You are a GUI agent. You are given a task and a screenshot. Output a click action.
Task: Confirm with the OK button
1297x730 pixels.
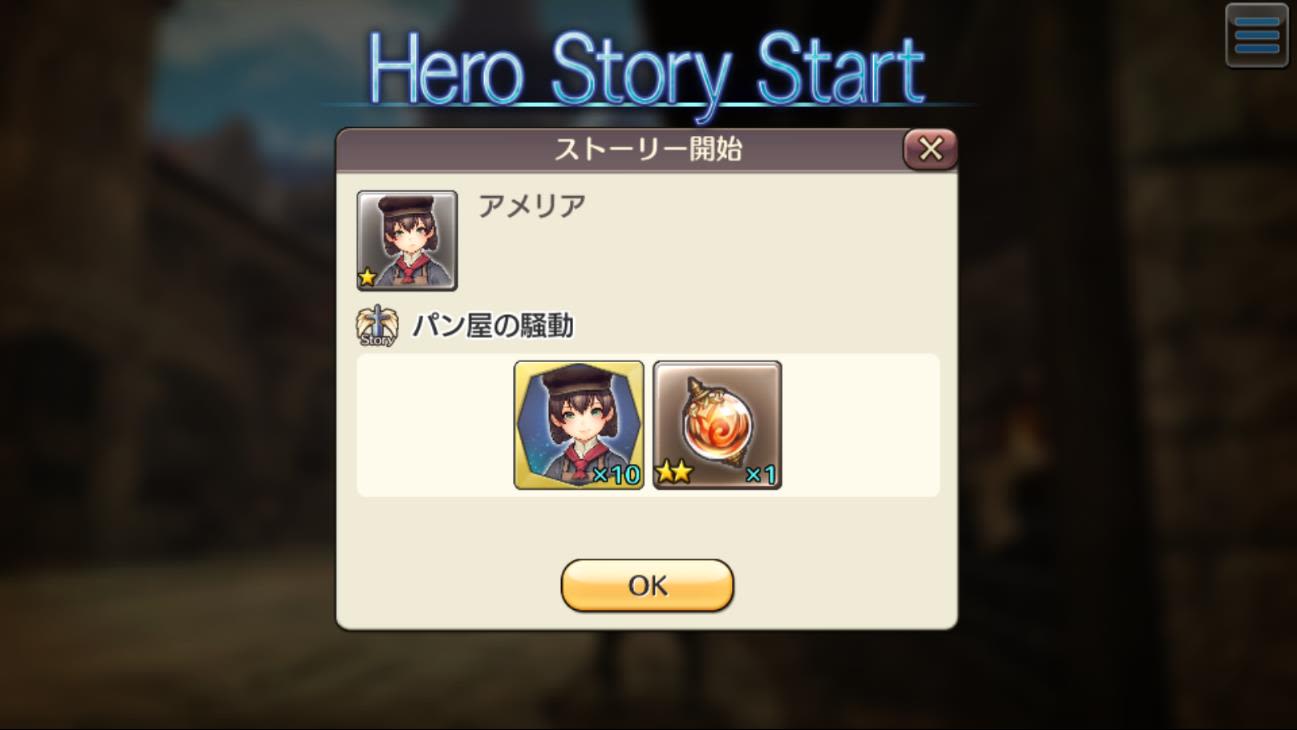(x=647, y=585)
